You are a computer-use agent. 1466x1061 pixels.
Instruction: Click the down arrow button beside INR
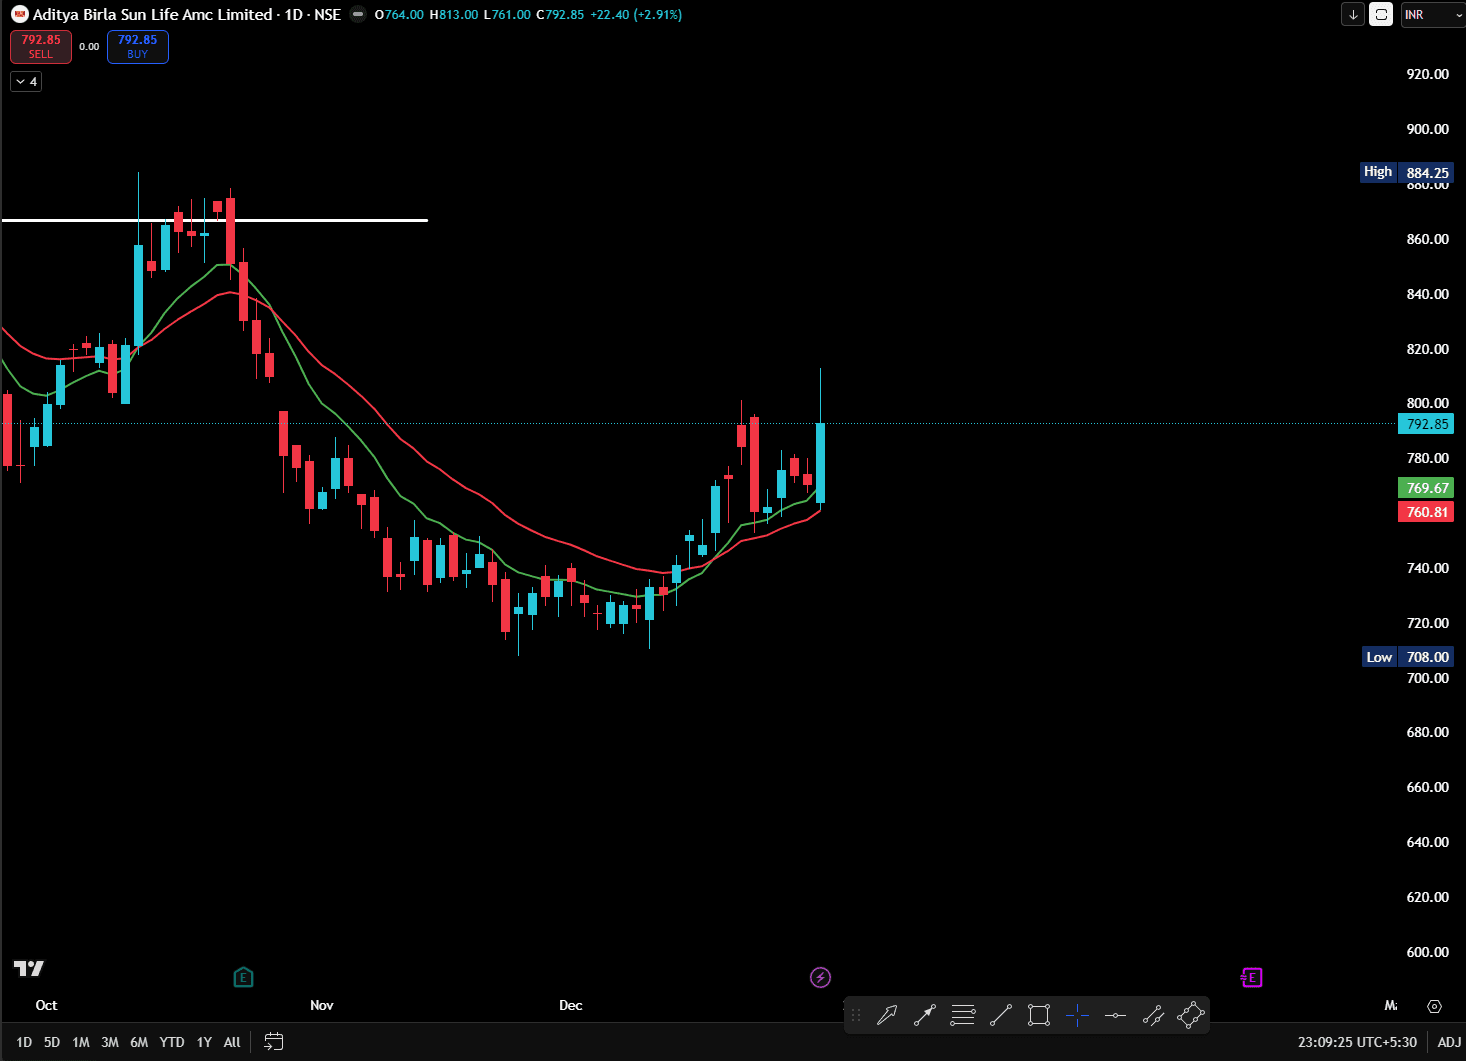[x=1353, y=15]
